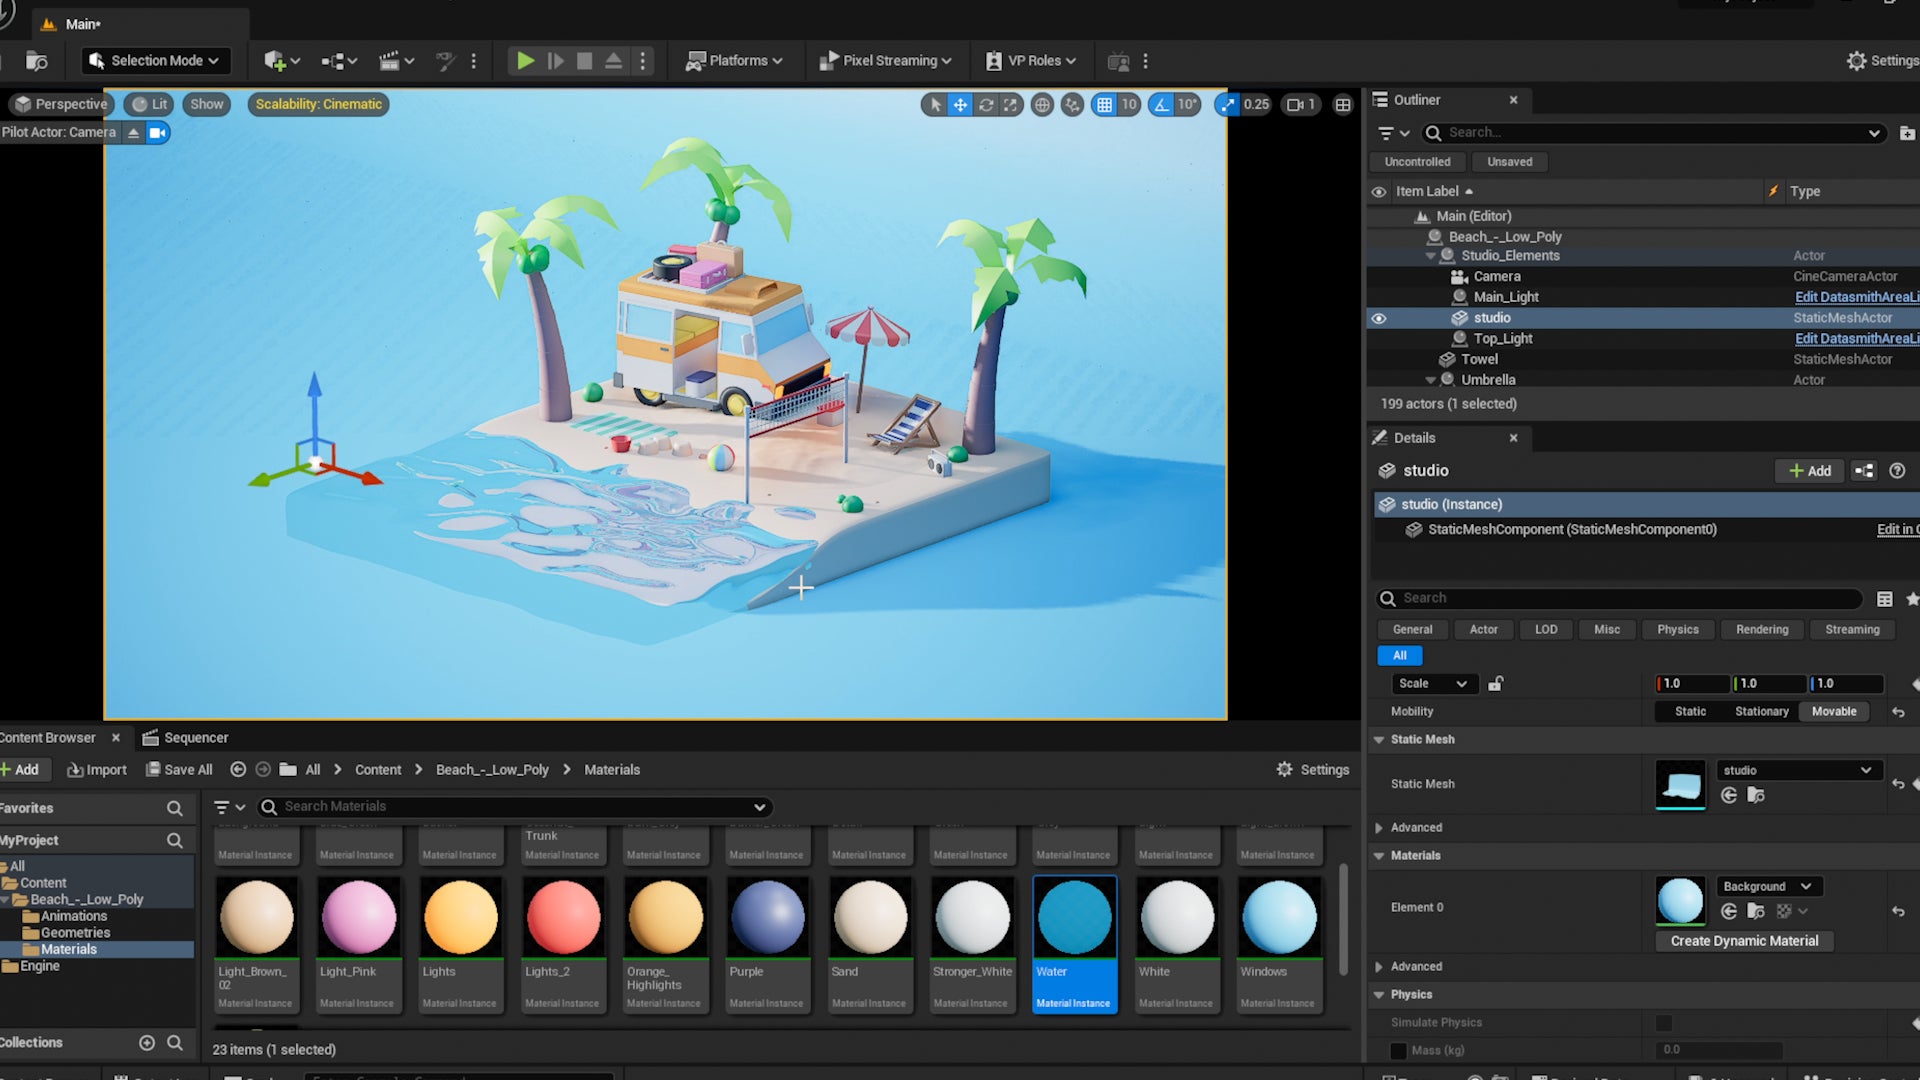Enable the Simulate Physics checkbox

(1663, 1023)
